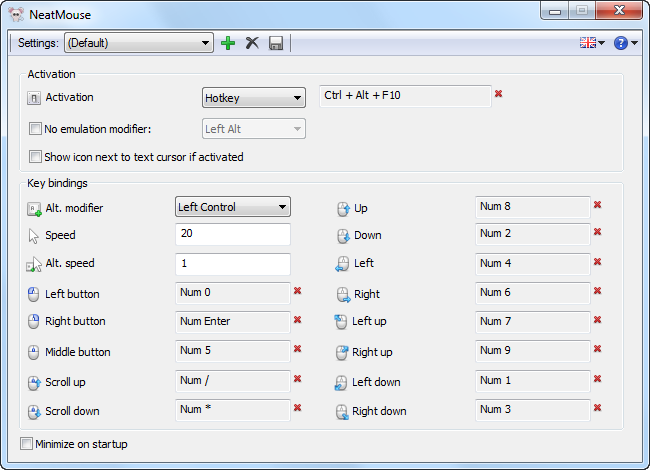Delete current preset using the X icon
Screen dimensions: 650x470
(x=252, y=43)
